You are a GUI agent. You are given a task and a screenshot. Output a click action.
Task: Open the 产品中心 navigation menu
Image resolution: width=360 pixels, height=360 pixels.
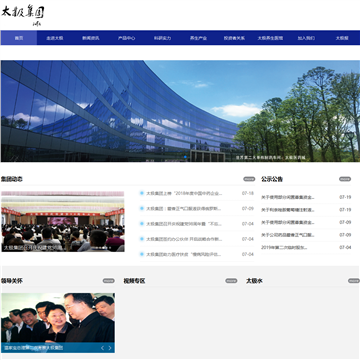127,38
